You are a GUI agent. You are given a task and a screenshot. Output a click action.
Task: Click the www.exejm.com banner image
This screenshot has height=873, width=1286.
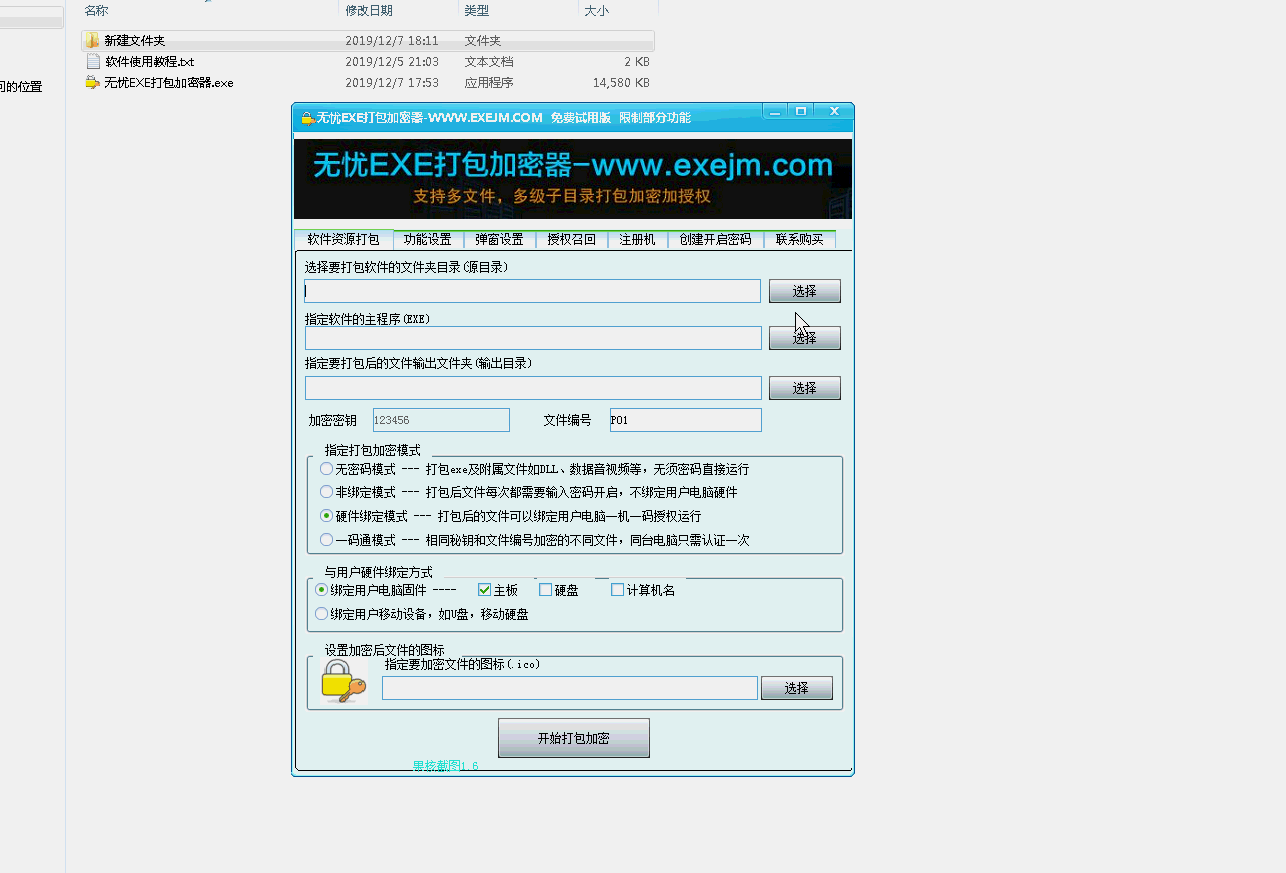click(x=572, y=178)
